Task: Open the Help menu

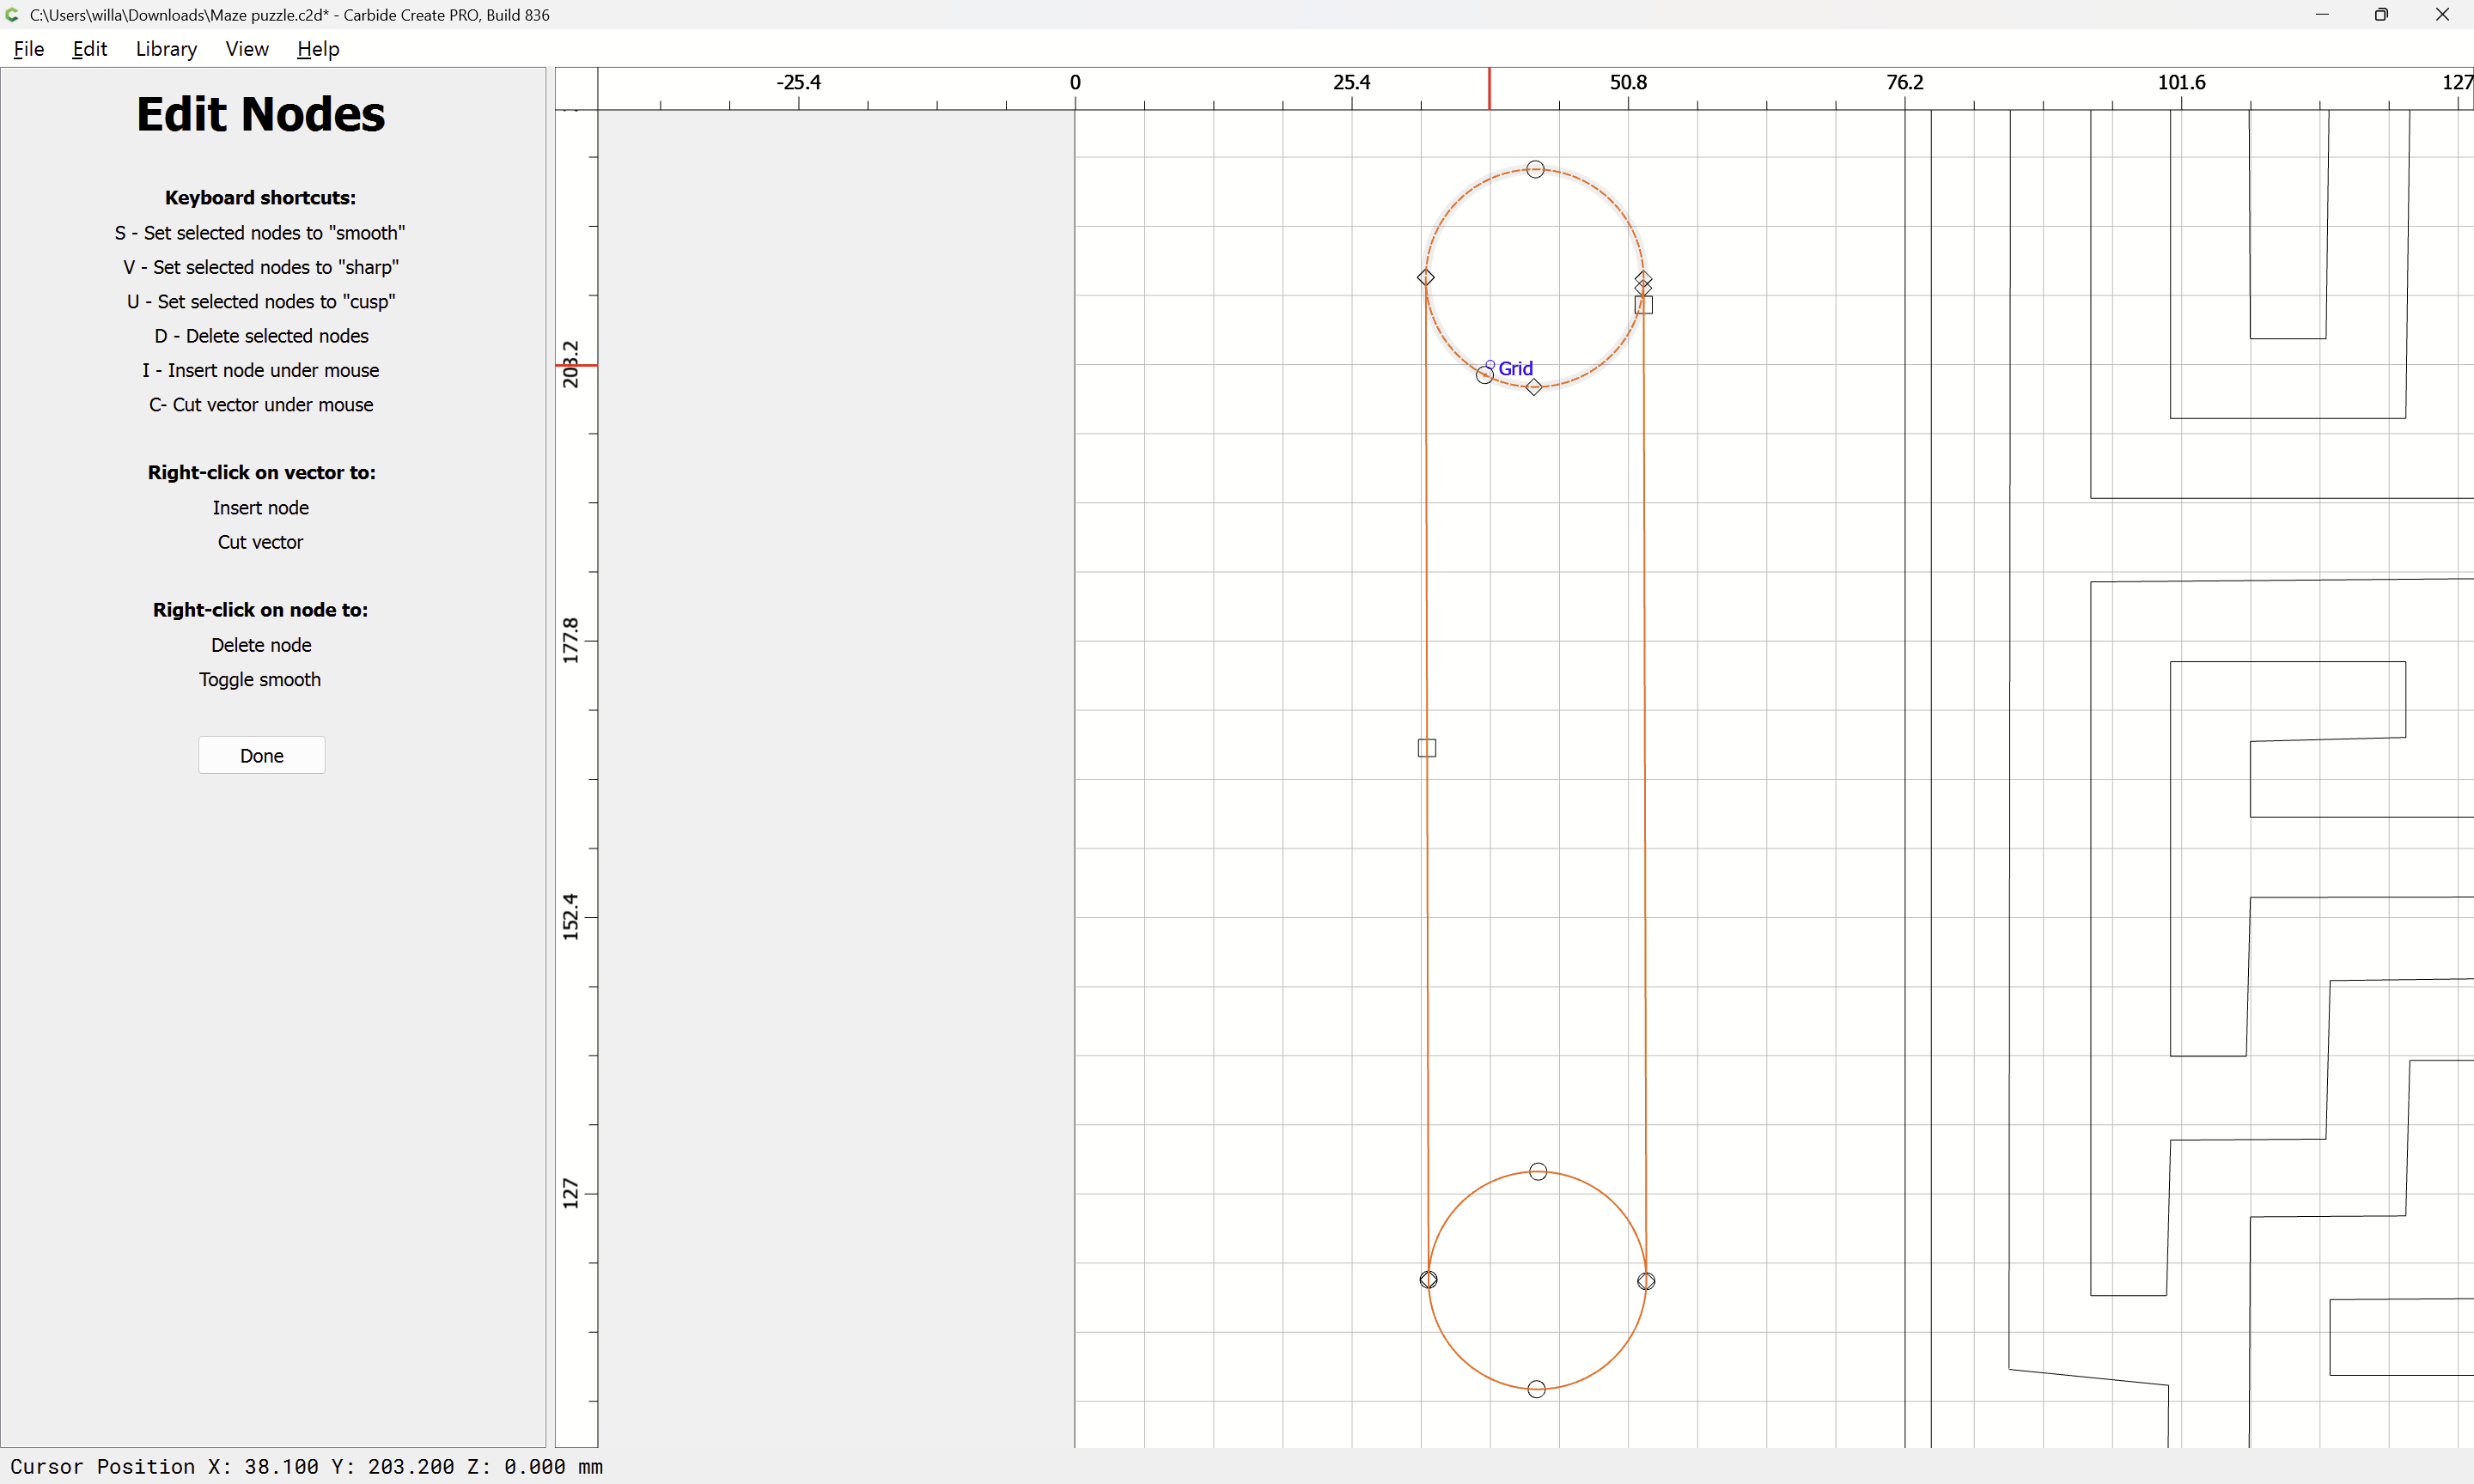Action: coord(318,49)
